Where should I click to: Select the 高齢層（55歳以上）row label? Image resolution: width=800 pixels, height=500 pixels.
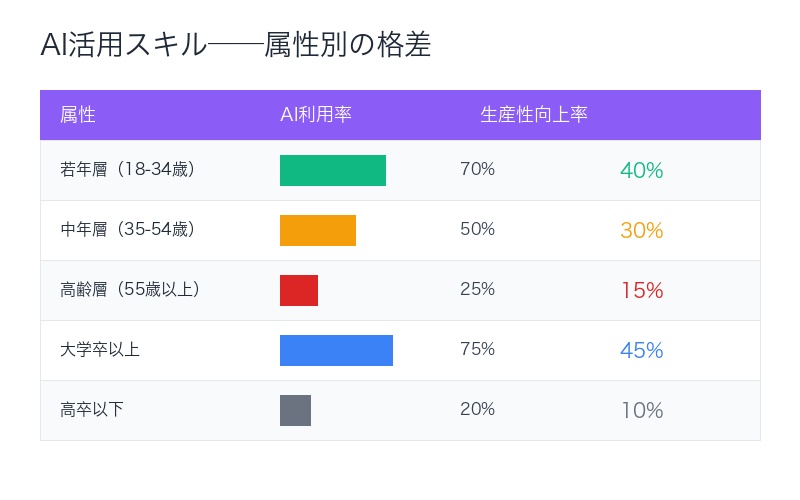point(130,290)
